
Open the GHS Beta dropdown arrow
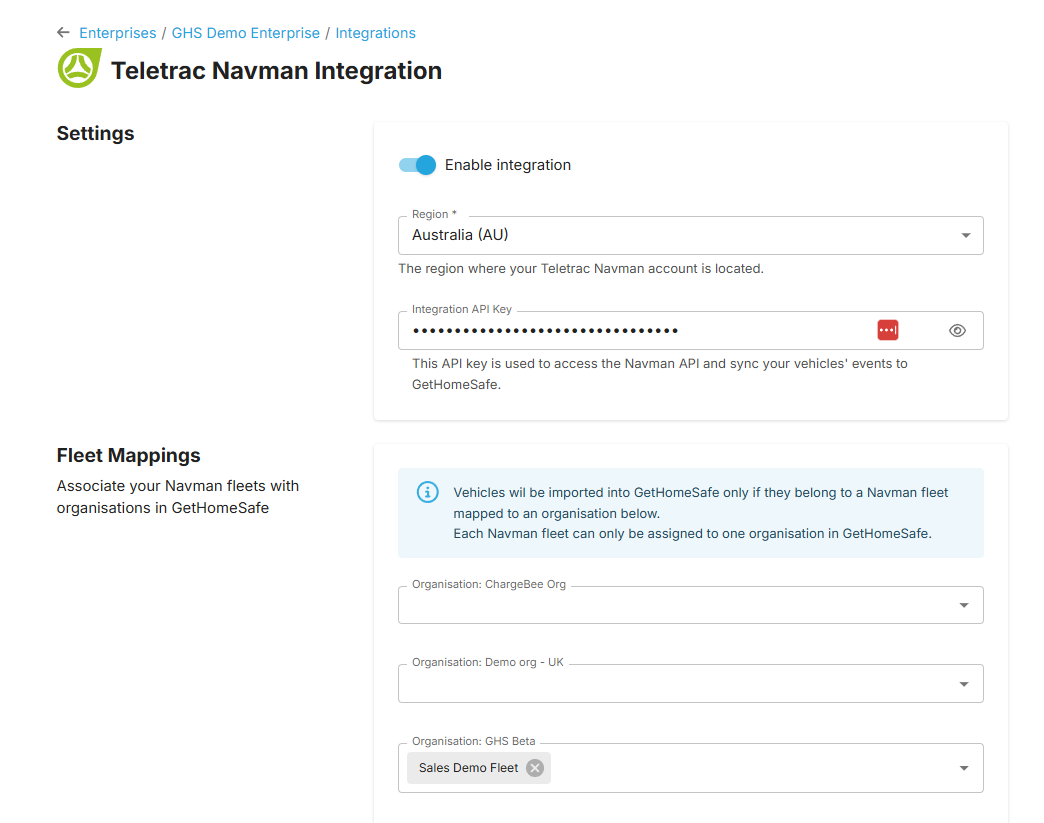tap(964, 768)
